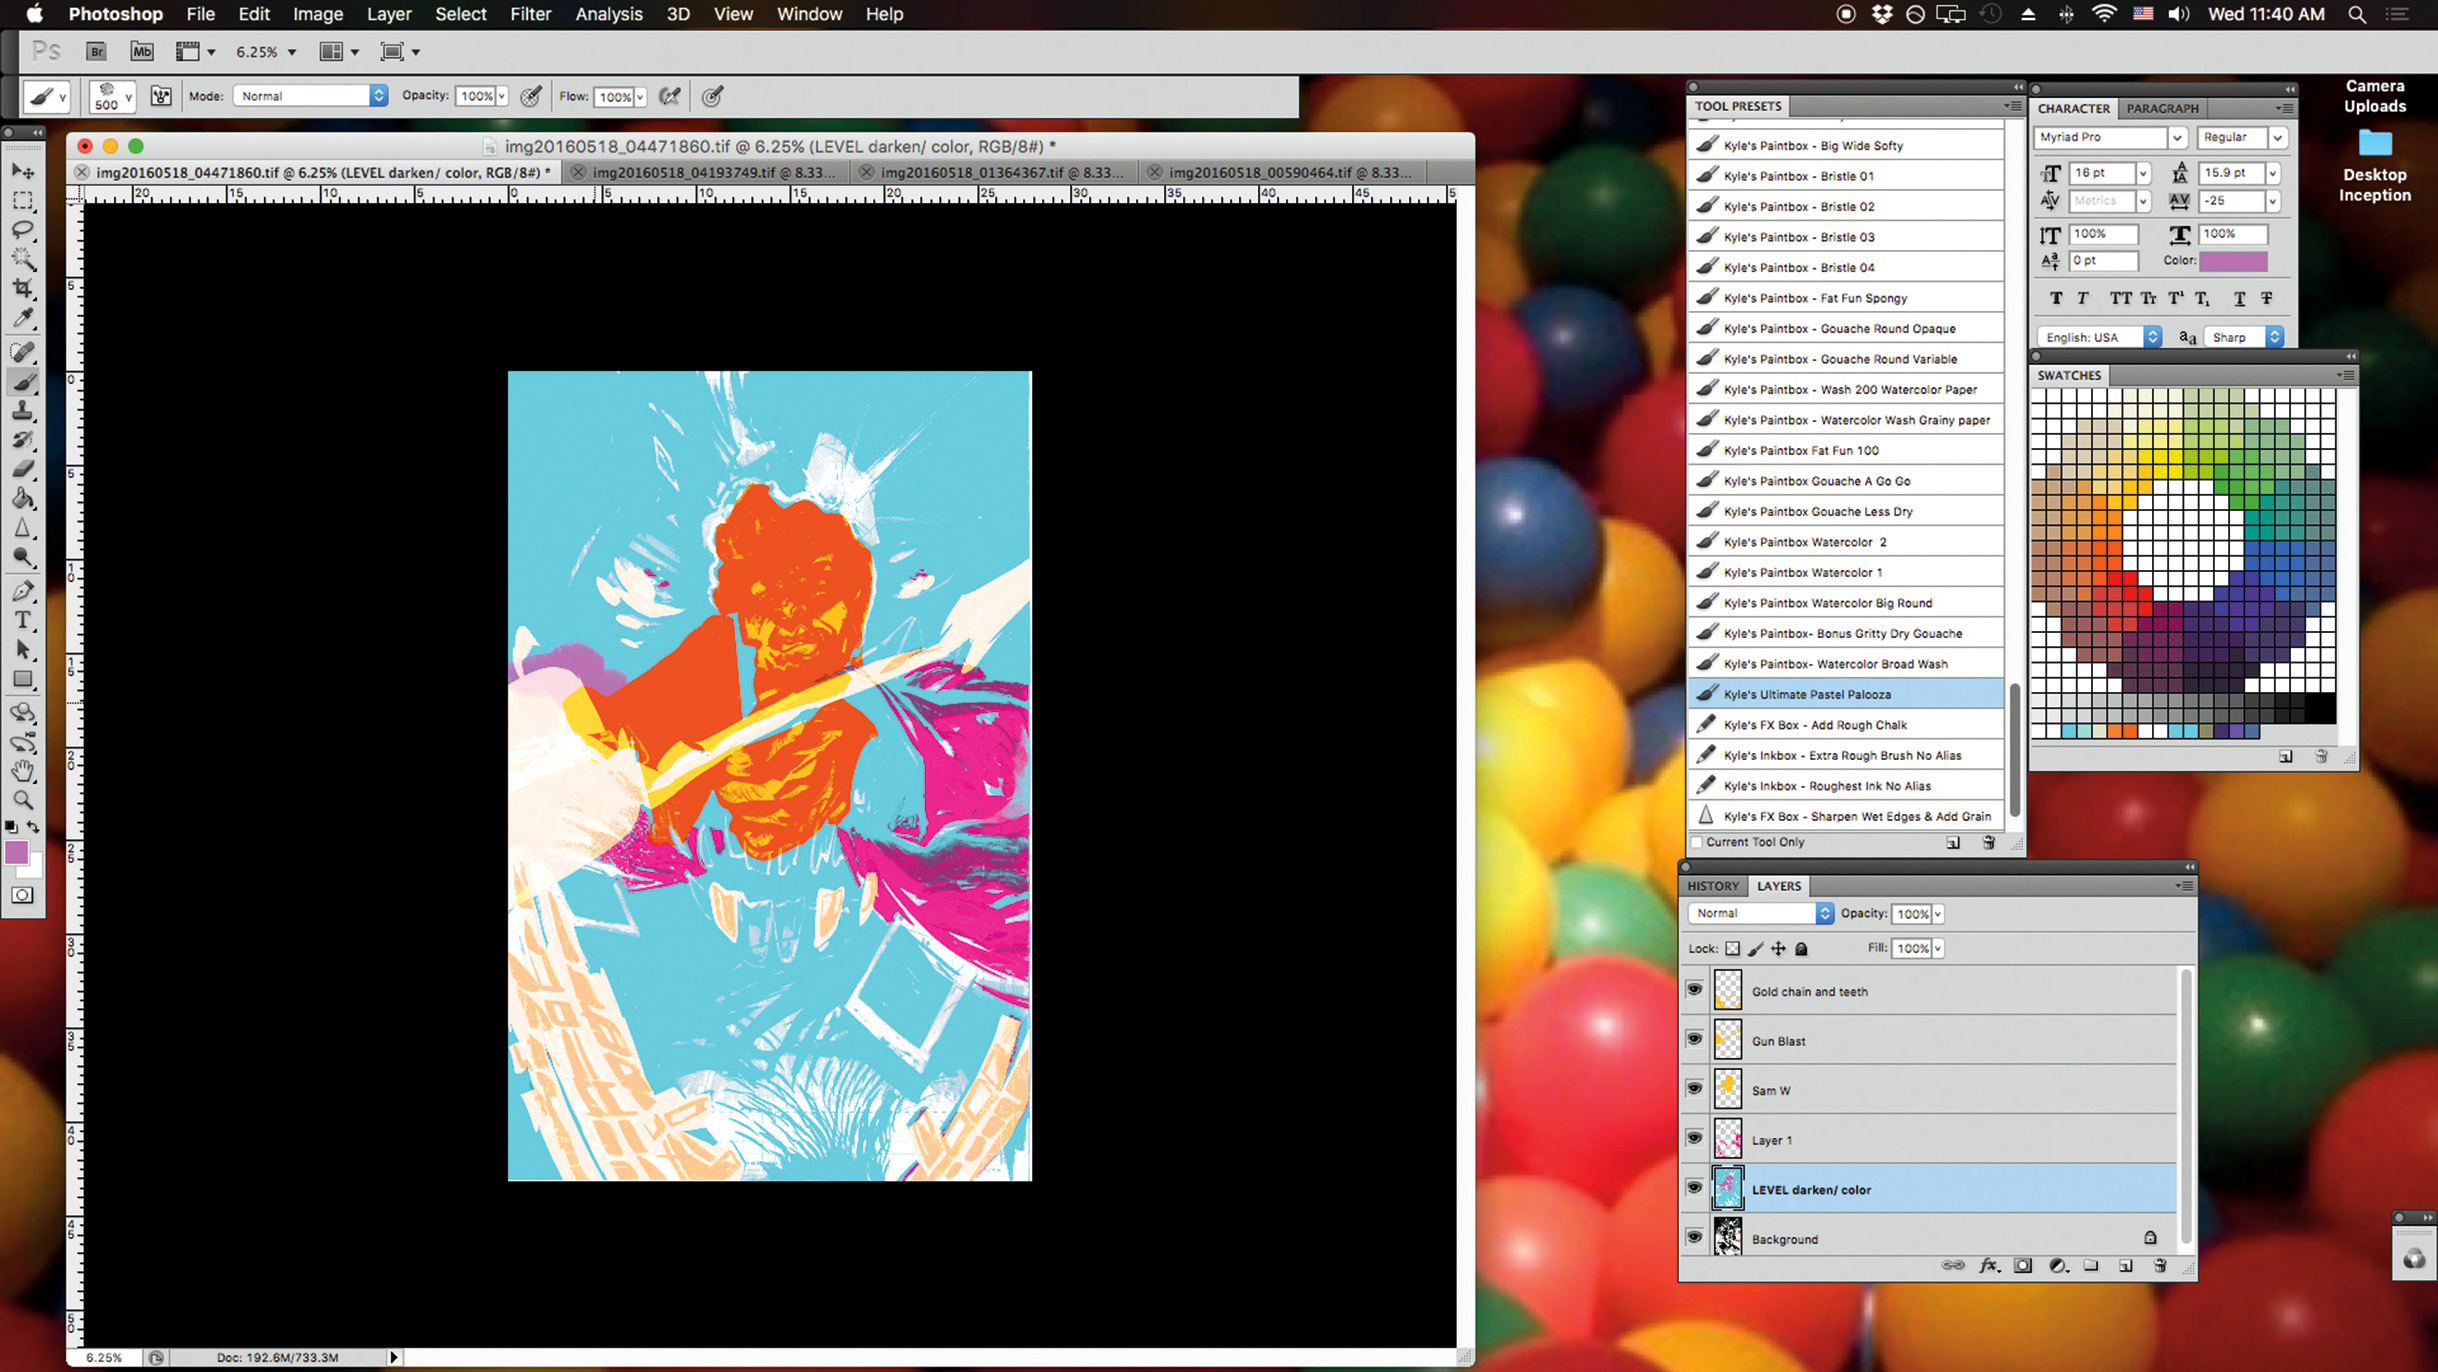Select the Paint Bucket tool
Image resolution: width=2438 pixels, height=1372 pixels.
coord(23,498)
